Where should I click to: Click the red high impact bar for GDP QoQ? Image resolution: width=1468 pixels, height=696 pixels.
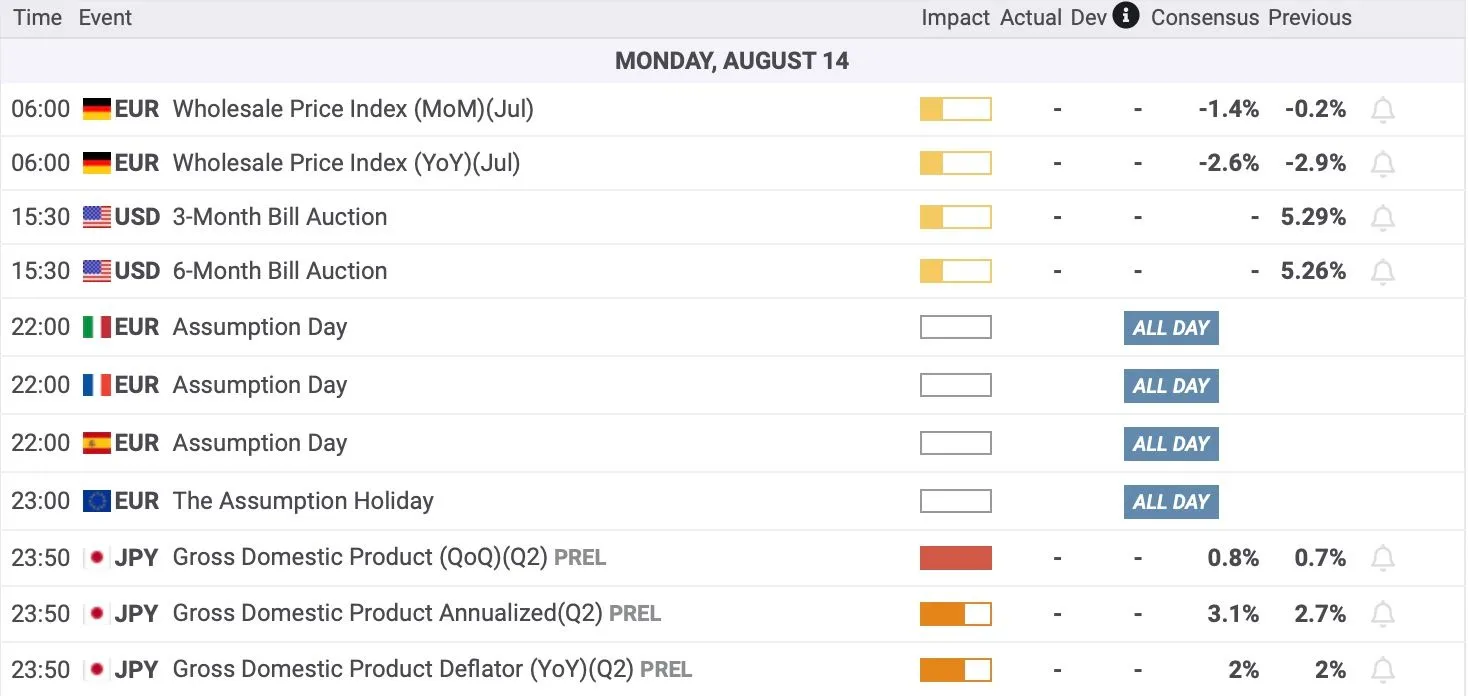click(956, 558)
